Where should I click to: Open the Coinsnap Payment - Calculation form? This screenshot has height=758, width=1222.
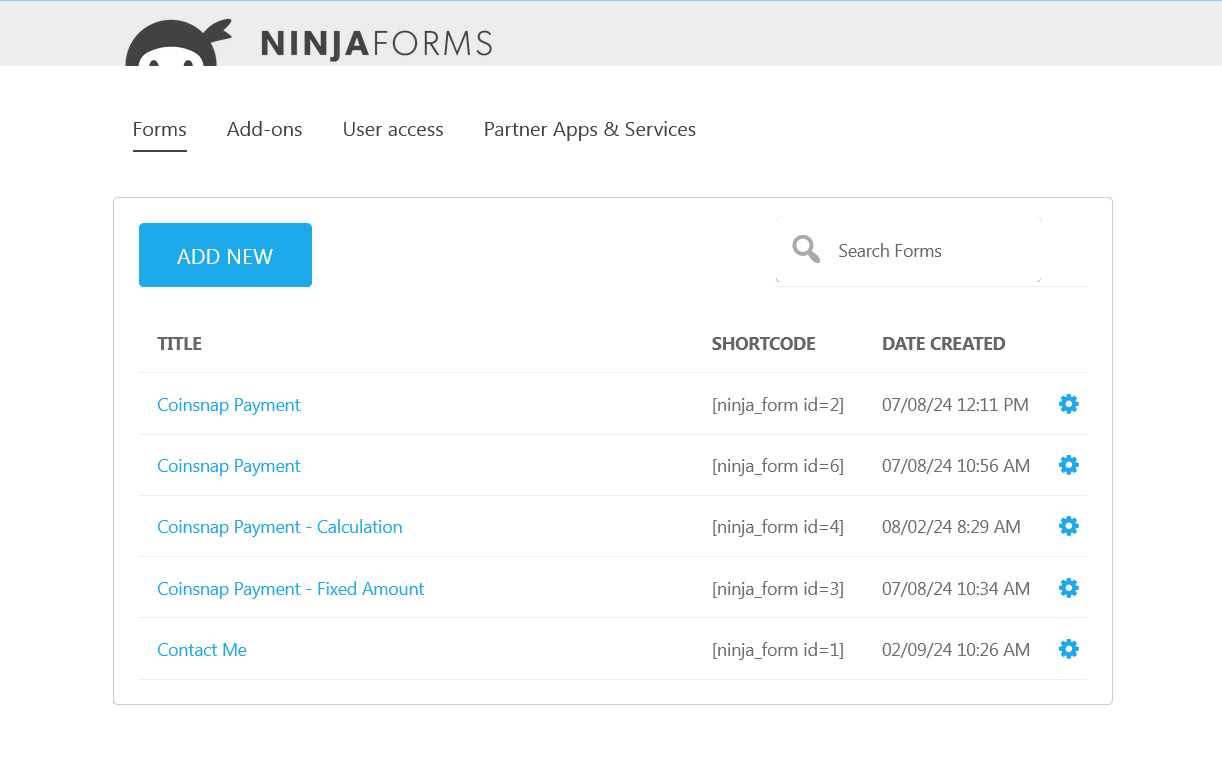coord(279,526)
